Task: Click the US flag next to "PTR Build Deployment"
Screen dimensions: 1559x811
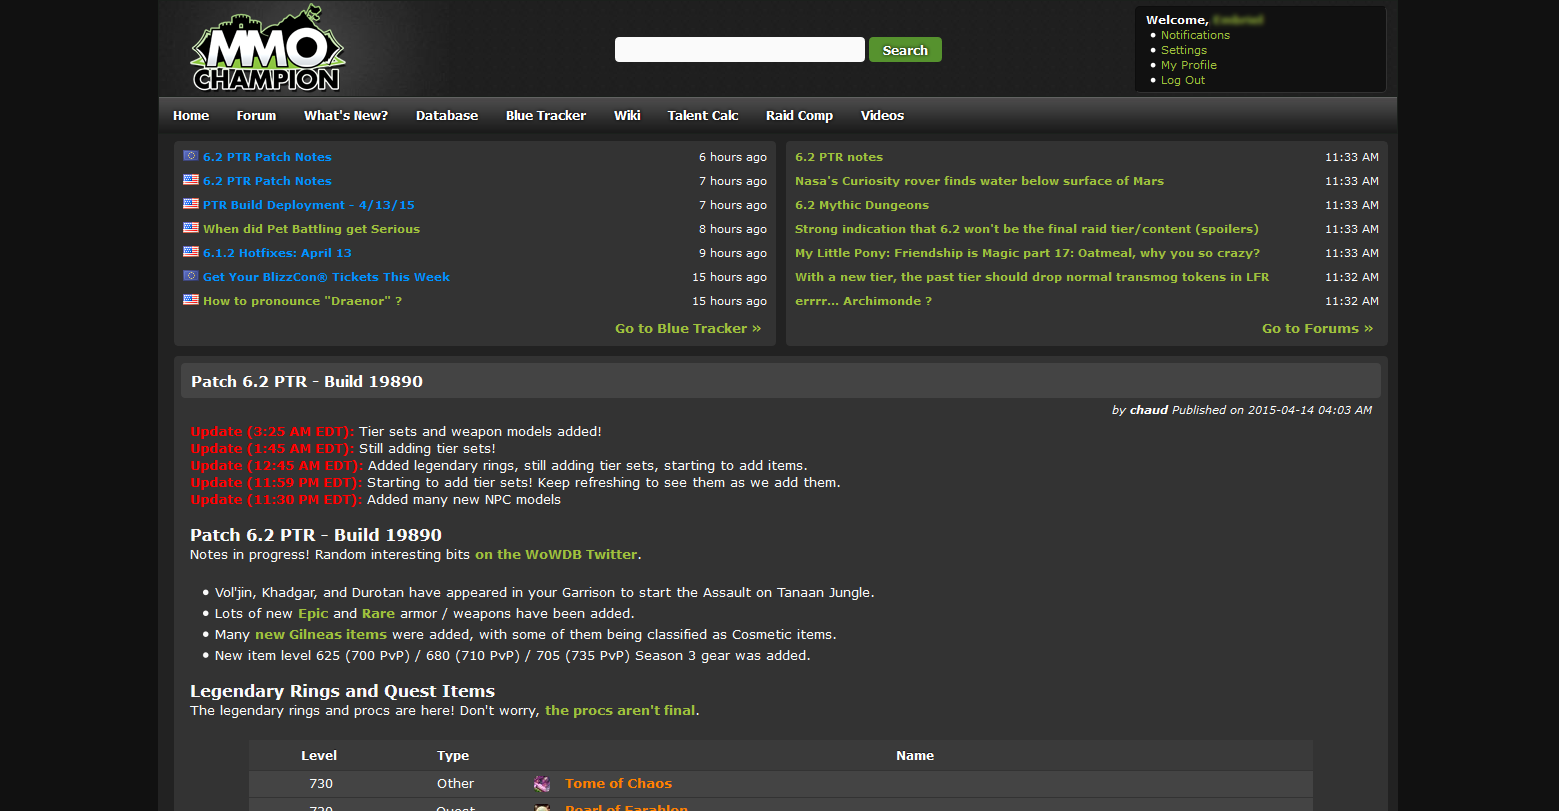Action: [190, 203]
